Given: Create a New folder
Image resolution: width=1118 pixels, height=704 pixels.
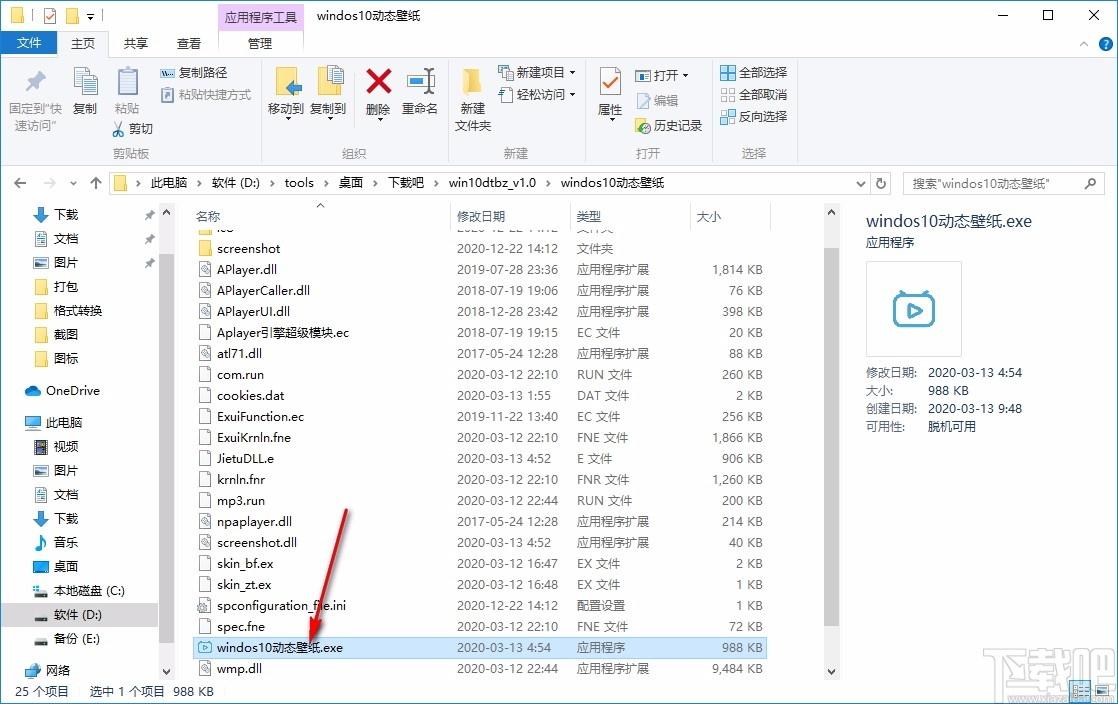Looking at the screenshot, I should (x=473, y=99).
